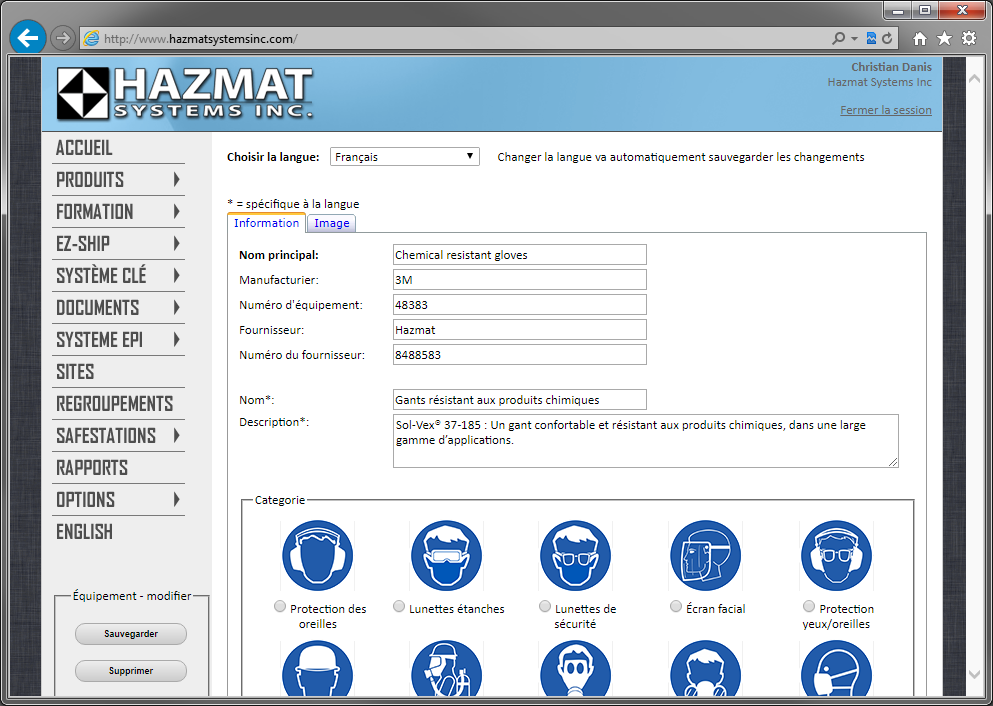Open the RAPPORTS menu item
This screenshot has width=993, height=706.
tap(92, 468)
